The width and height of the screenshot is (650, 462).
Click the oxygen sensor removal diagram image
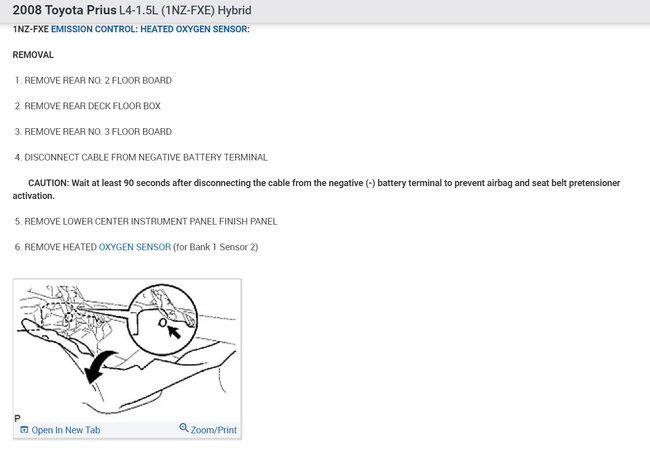tap(127, 350)
